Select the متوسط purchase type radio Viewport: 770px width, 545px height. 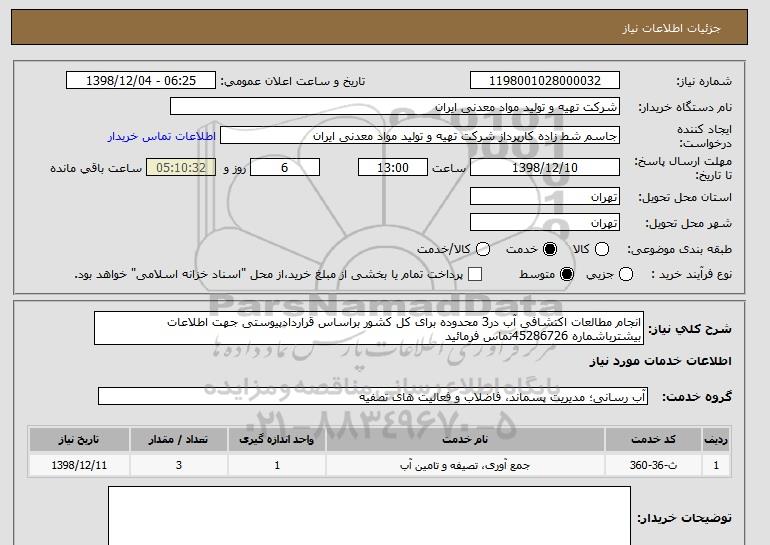click(x=567, y=274)
